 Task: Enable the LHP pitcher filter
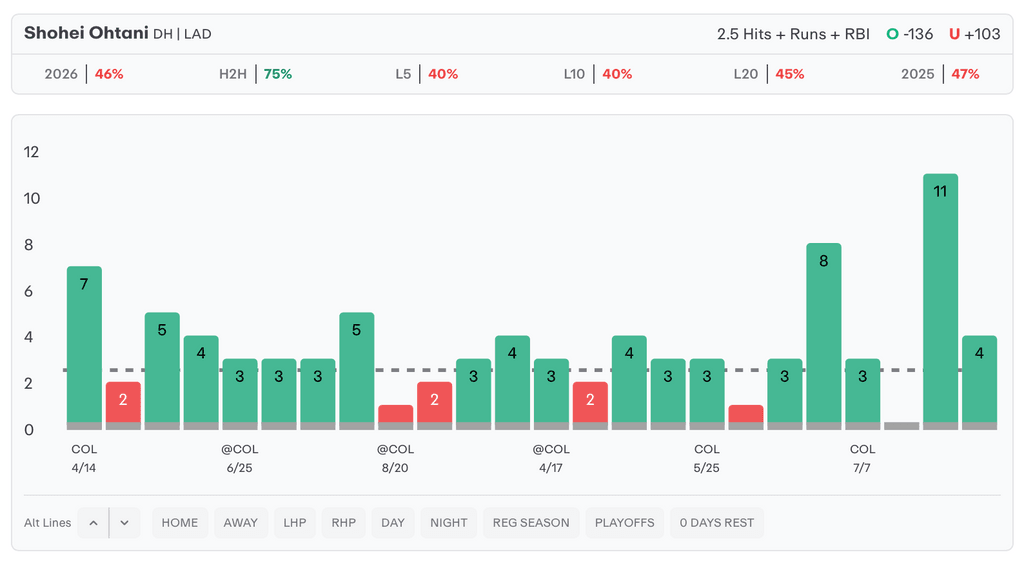(x=295, y=523)
